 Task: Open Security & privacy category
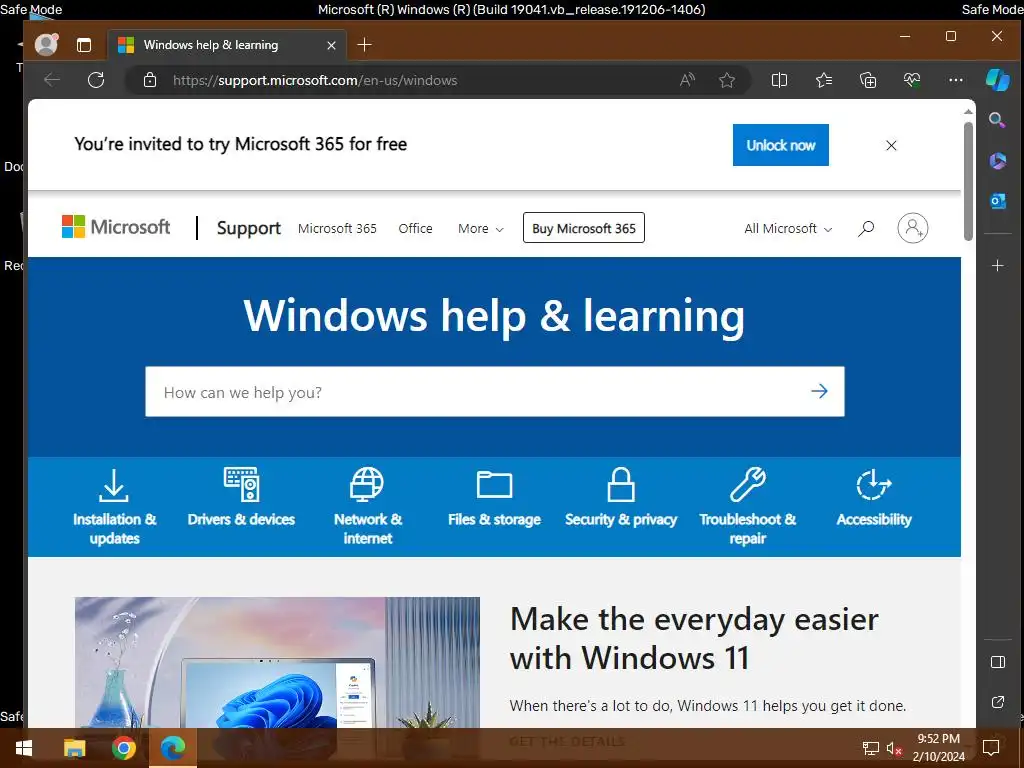(621, 498)
